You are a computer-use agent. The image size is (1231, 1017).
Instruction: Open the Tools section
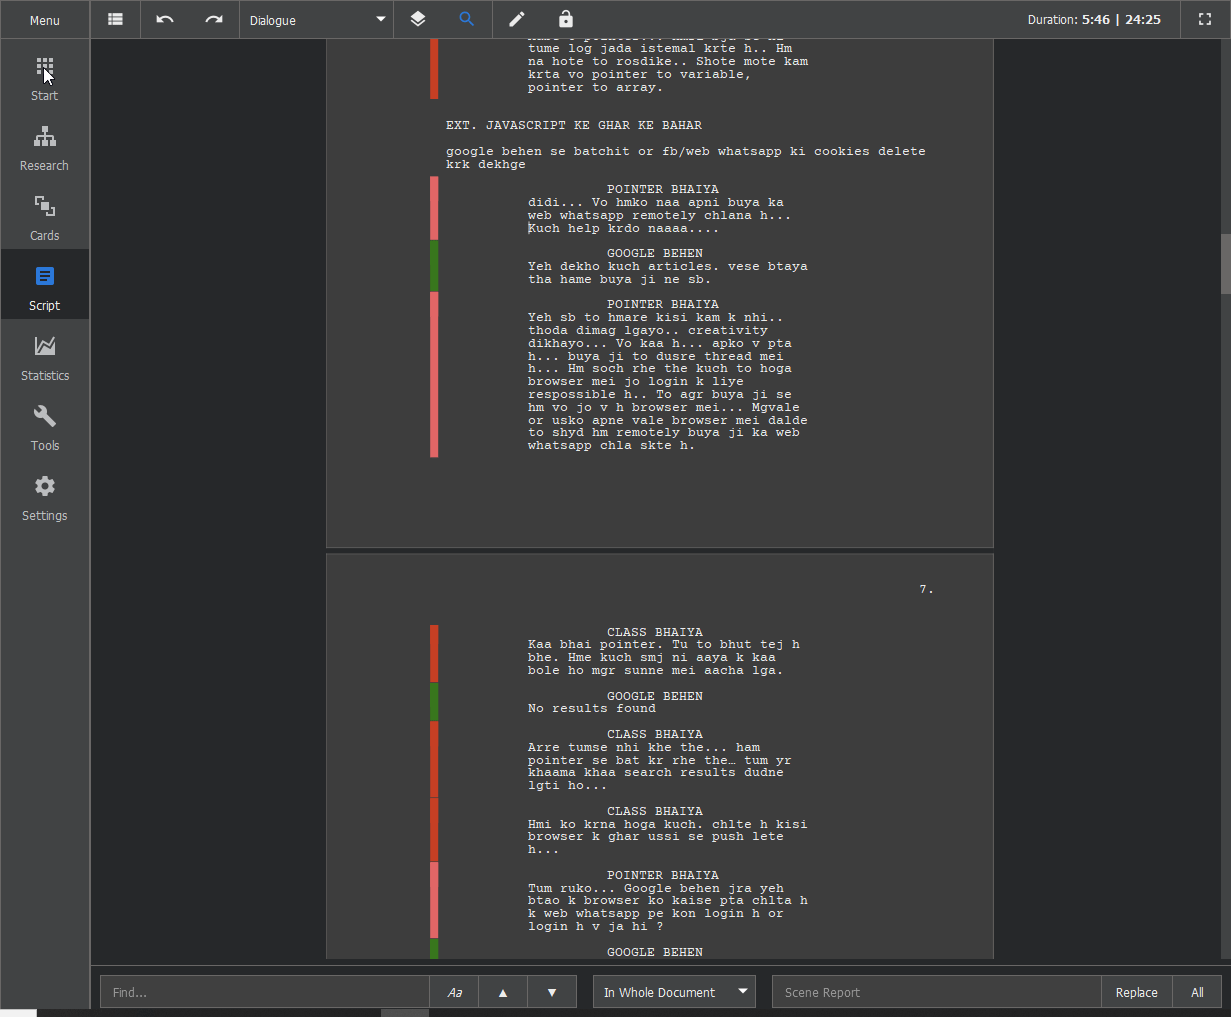(x=44, y=429)
